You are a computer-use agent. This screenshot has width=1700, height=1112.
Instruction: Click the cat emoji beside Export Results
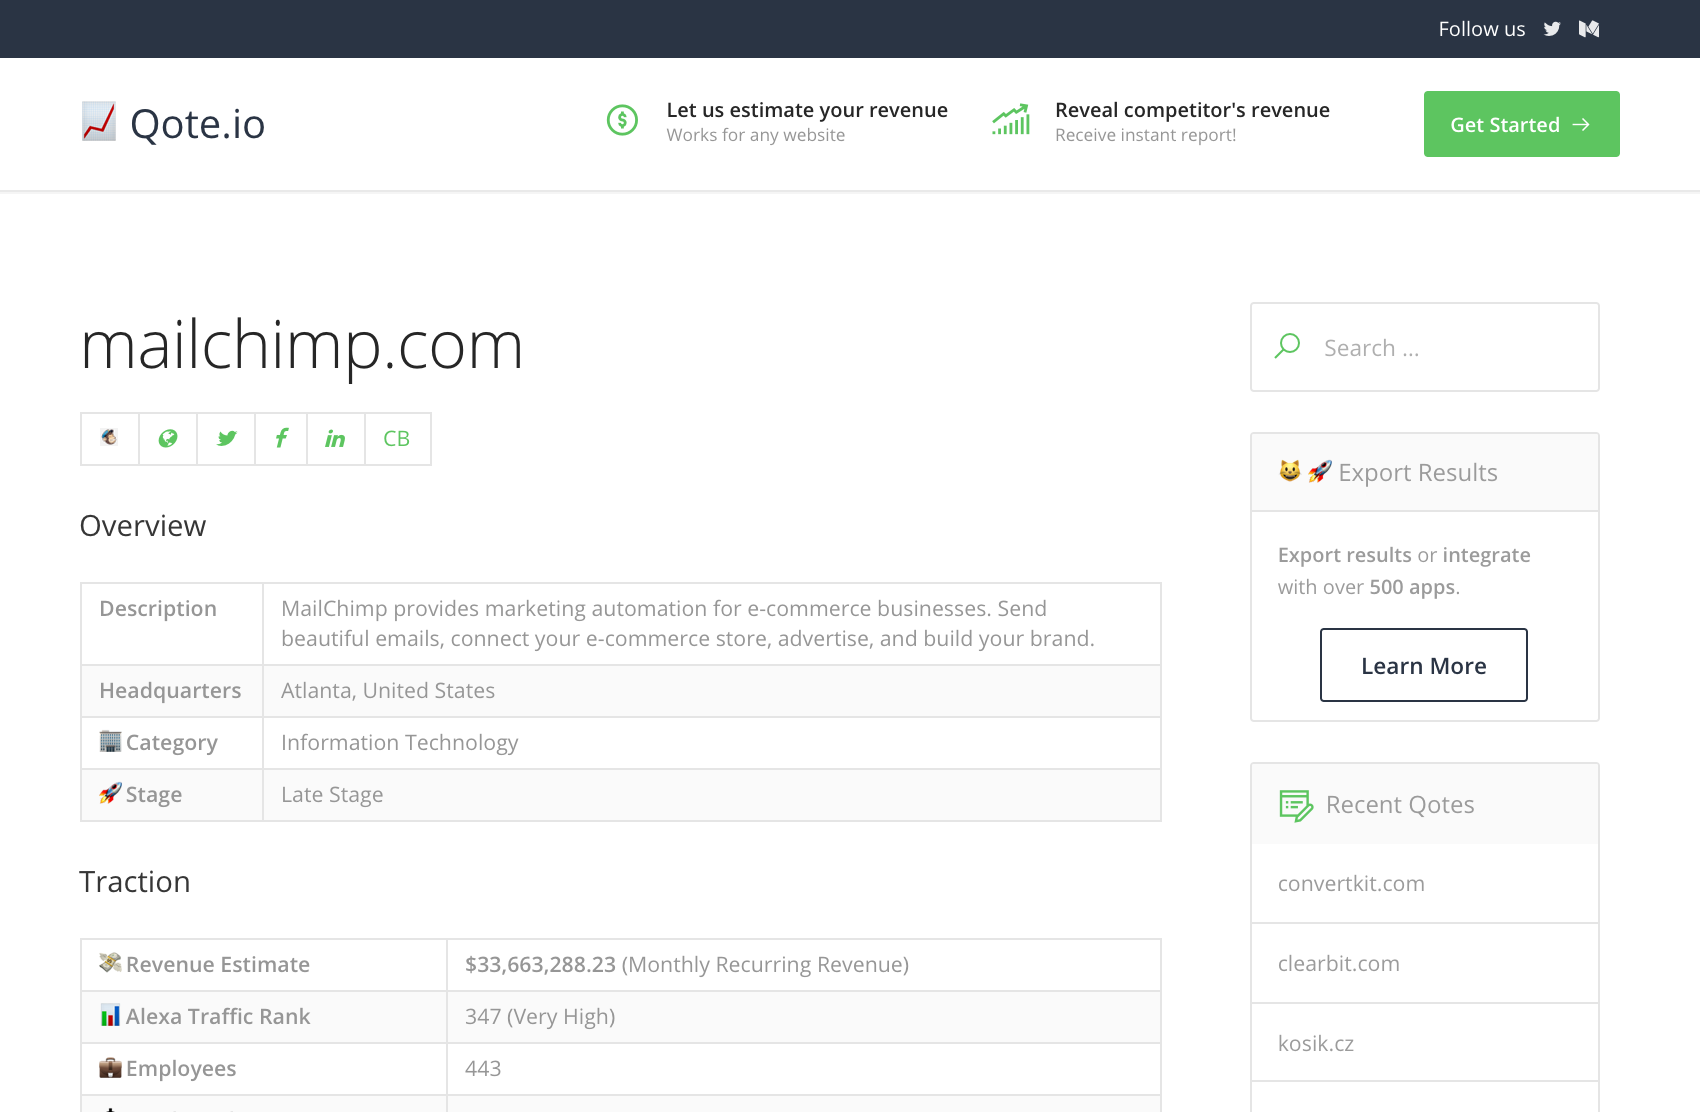tap(1290, 471)
